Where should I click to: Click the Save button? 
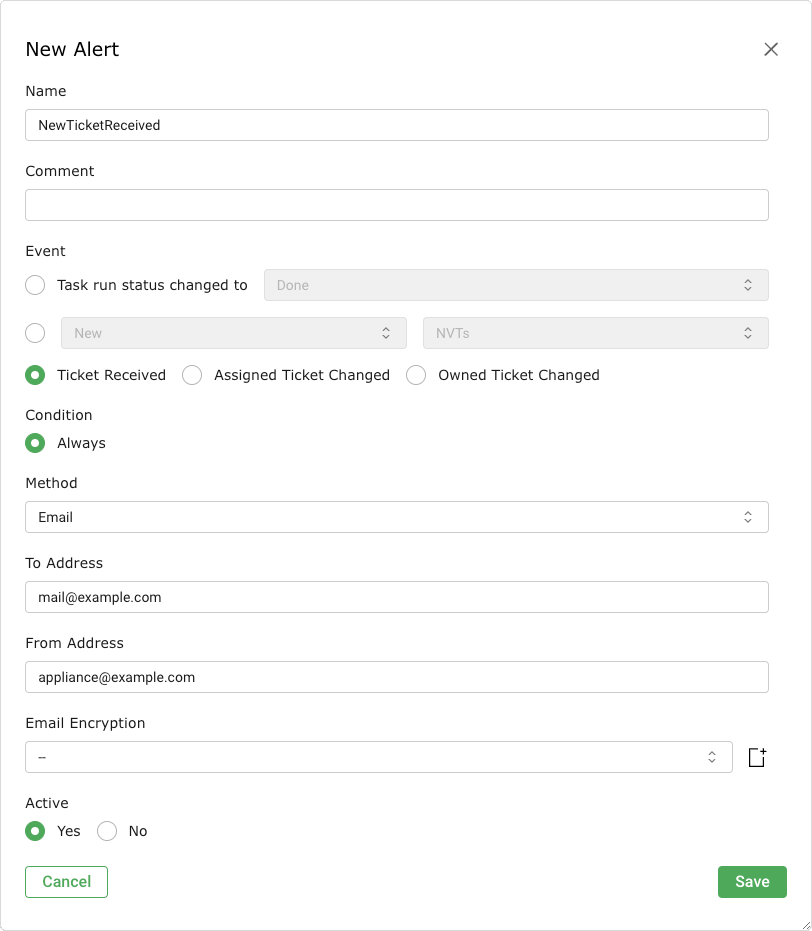752,881
